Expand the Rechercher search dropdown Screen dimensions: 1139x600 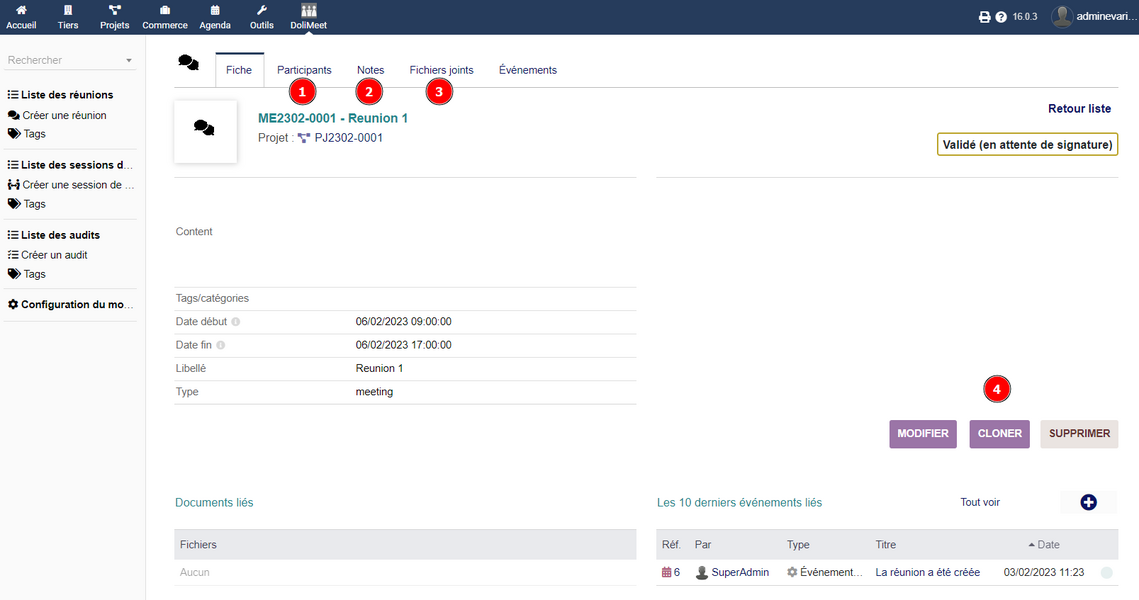129,61
